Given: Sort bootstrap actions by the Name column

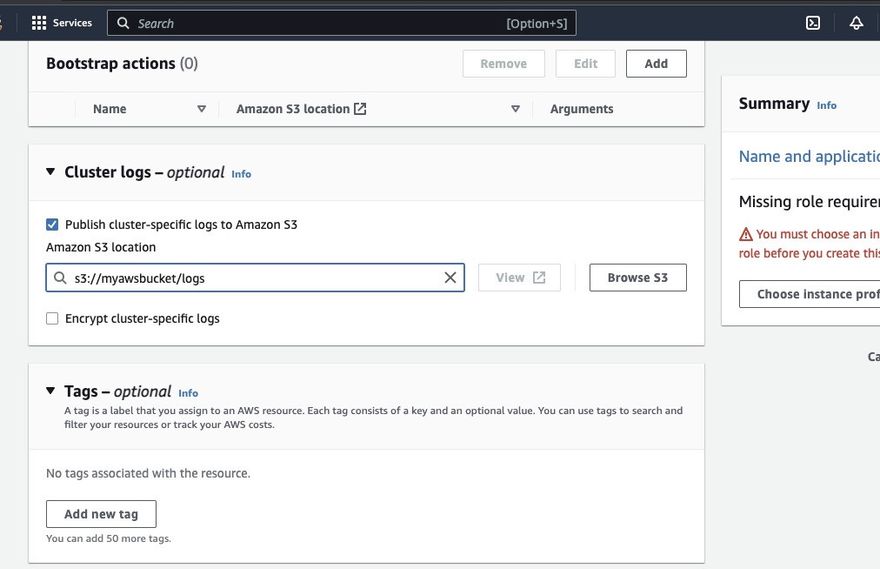Looking at the screenshot, I should click(201, 109).
